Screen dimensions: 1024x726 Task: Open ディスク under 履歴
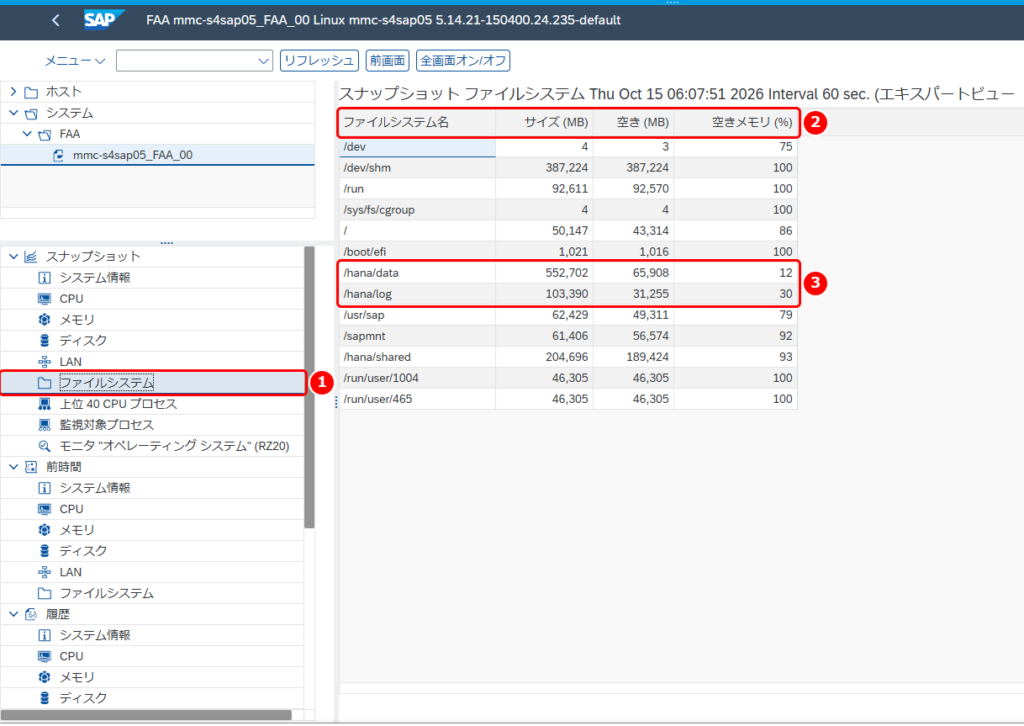tap(83, 698)
